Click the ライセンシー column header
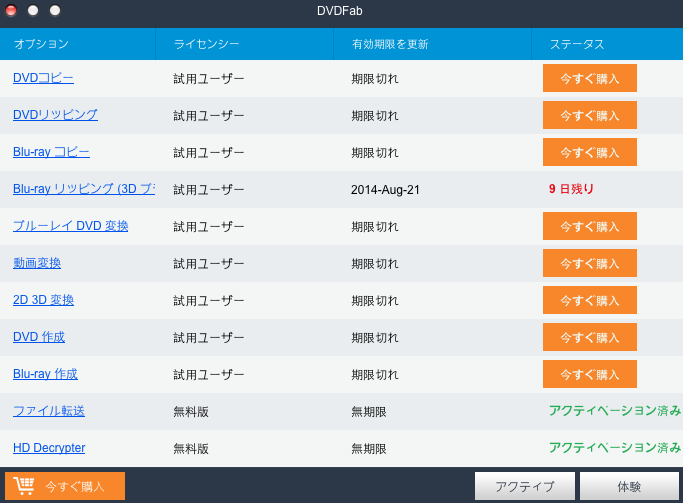 click(x=244, y=44)
